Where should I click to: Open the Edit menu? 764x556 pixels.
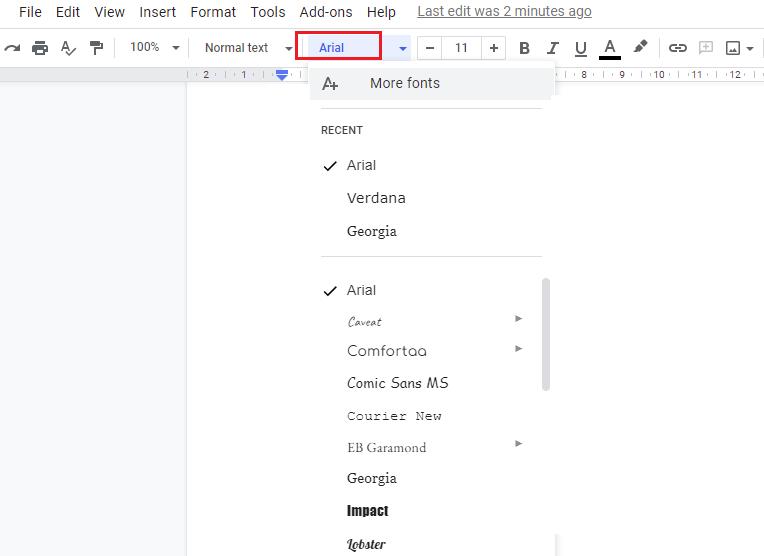click(x=68, y=12)
